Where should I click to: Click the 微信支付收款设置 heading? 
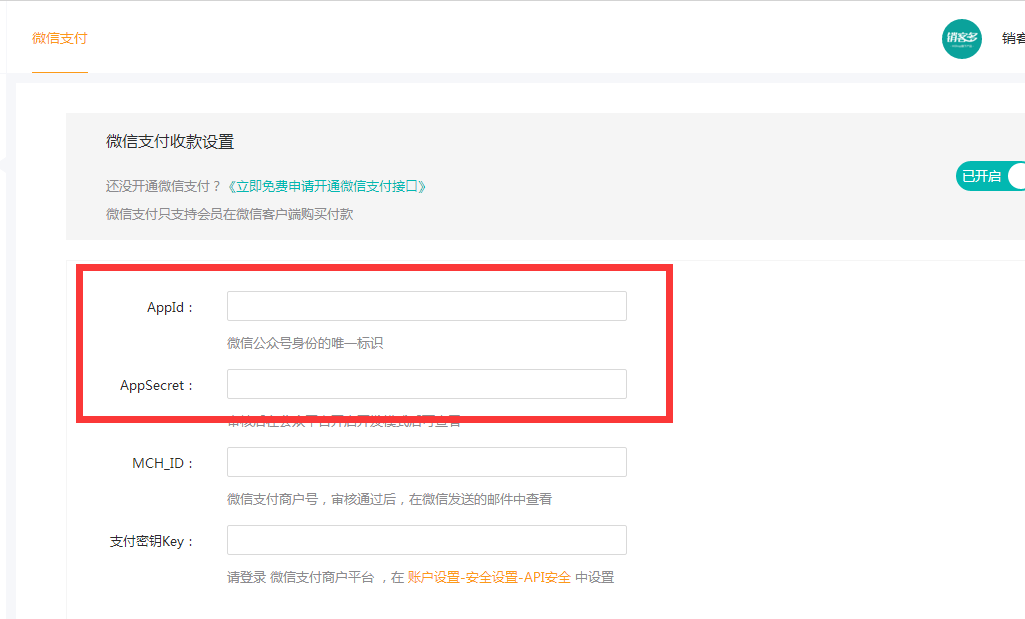point(170,142)
